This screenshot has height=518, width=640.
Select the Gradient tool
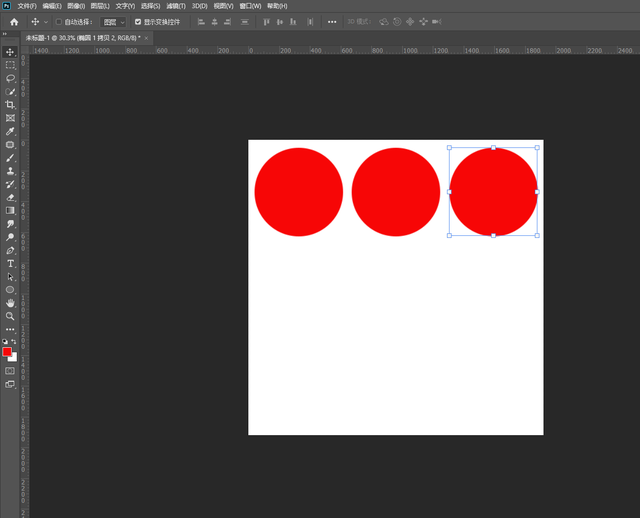click(x=10, y=211)
